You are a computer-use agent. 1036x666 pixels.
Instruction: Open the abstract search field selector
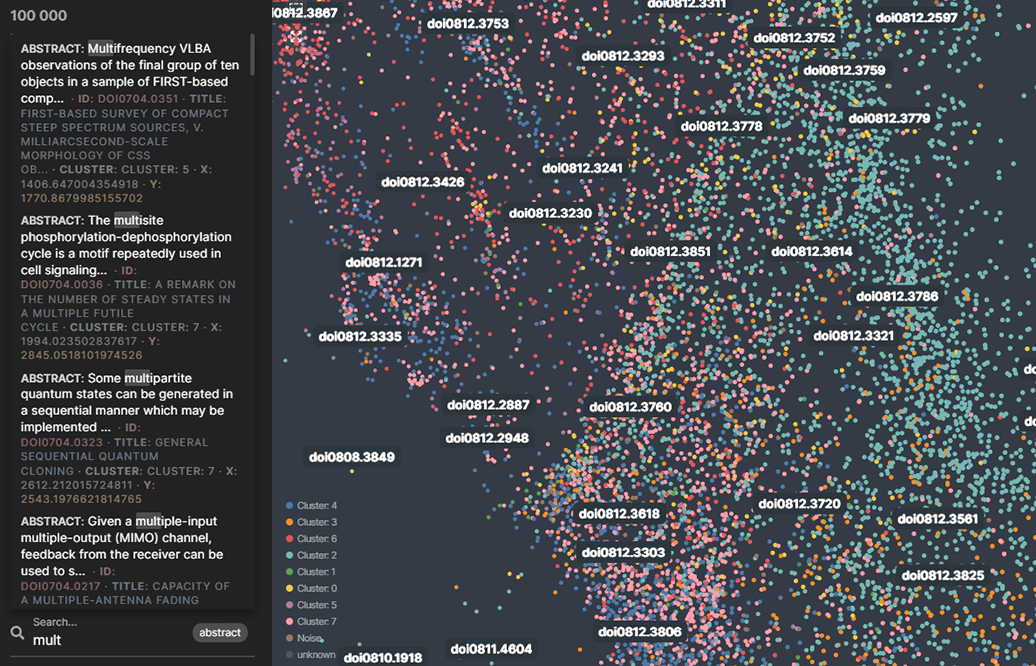click(x=219, y=632)
